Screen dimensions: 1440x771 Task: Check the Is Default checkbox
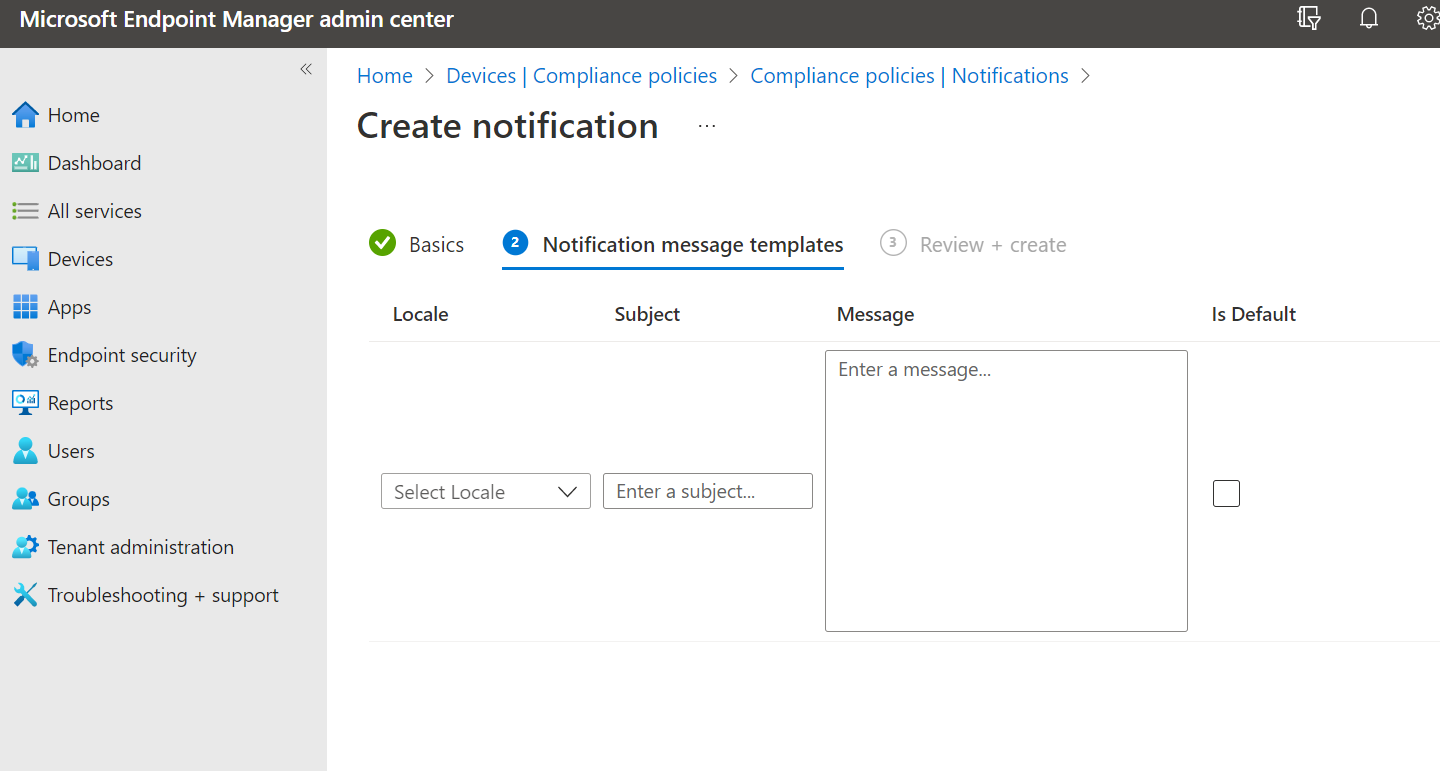click(x=1226, y=493)
